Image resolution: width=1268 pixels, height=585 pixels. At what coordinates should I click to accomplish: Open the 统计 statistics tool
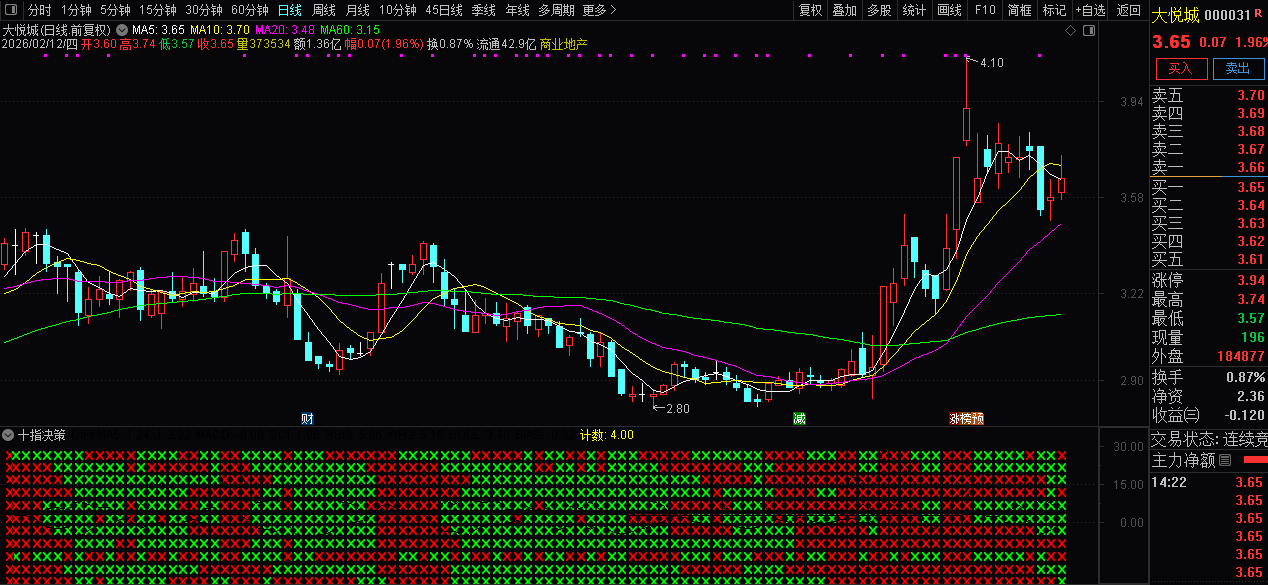[x=913, y=10]
